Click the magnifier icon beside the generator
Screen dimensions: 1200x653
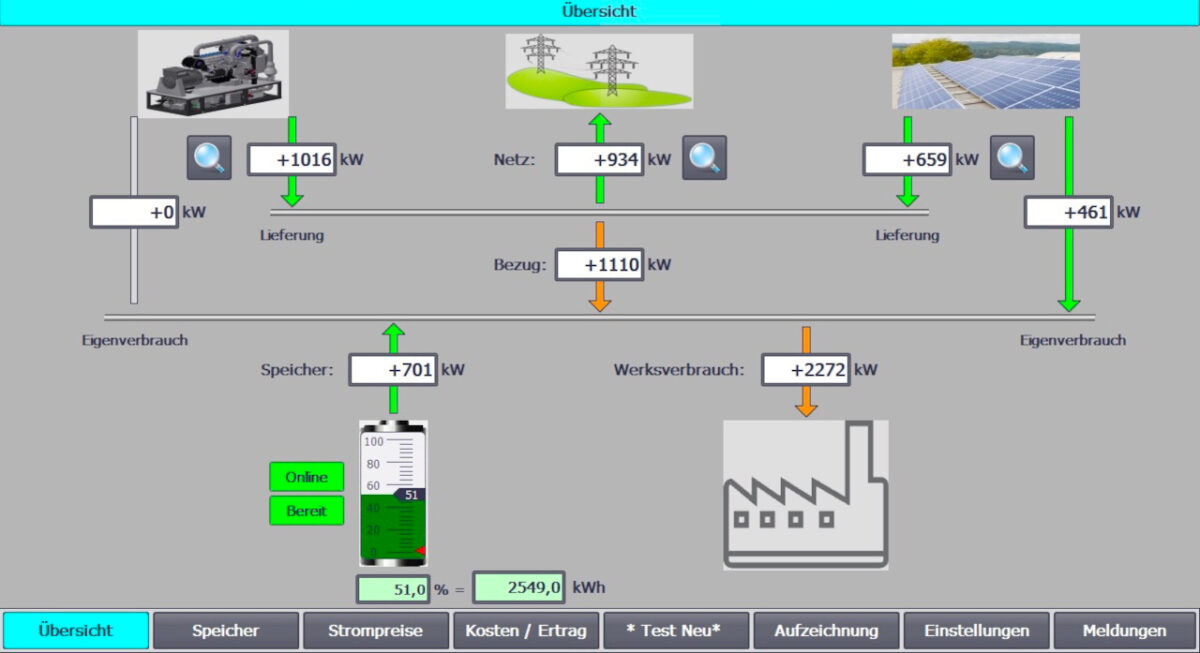209,158
